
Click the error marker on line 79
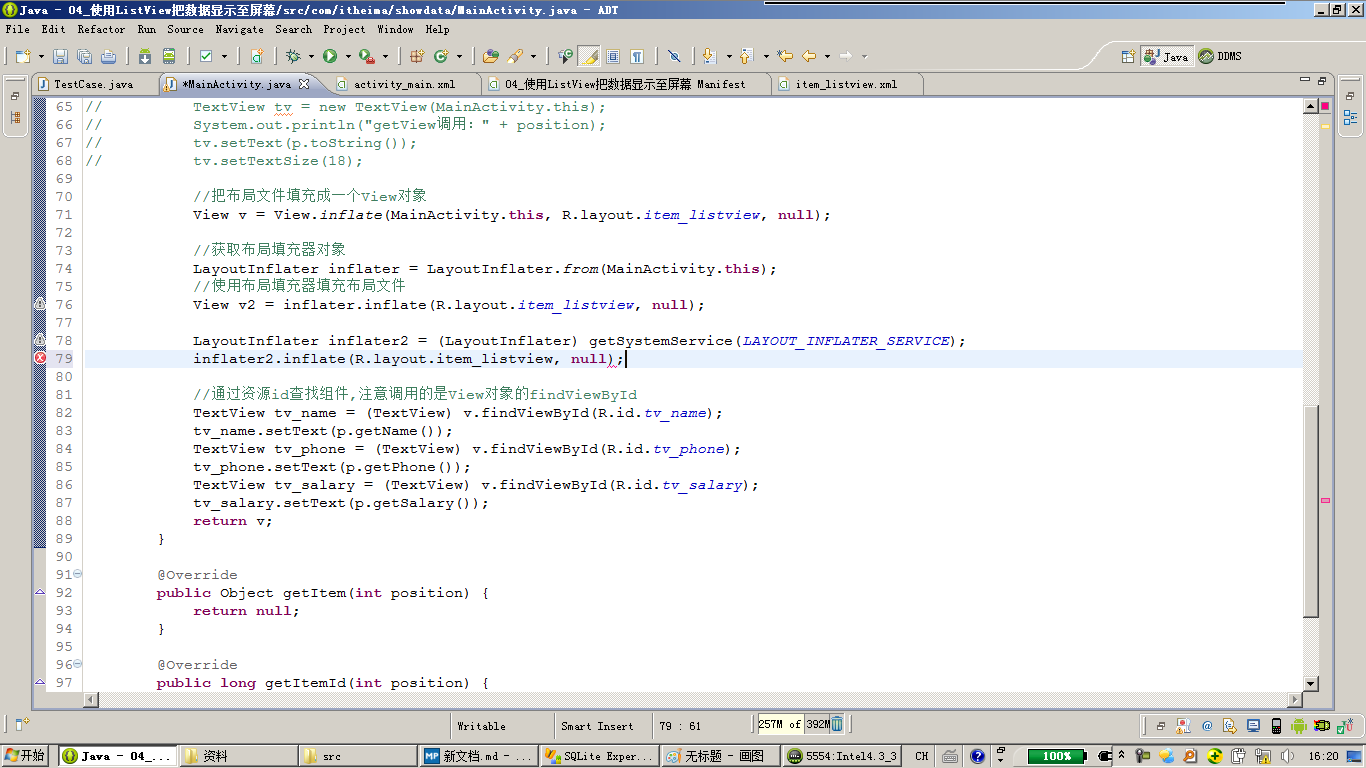40,358
